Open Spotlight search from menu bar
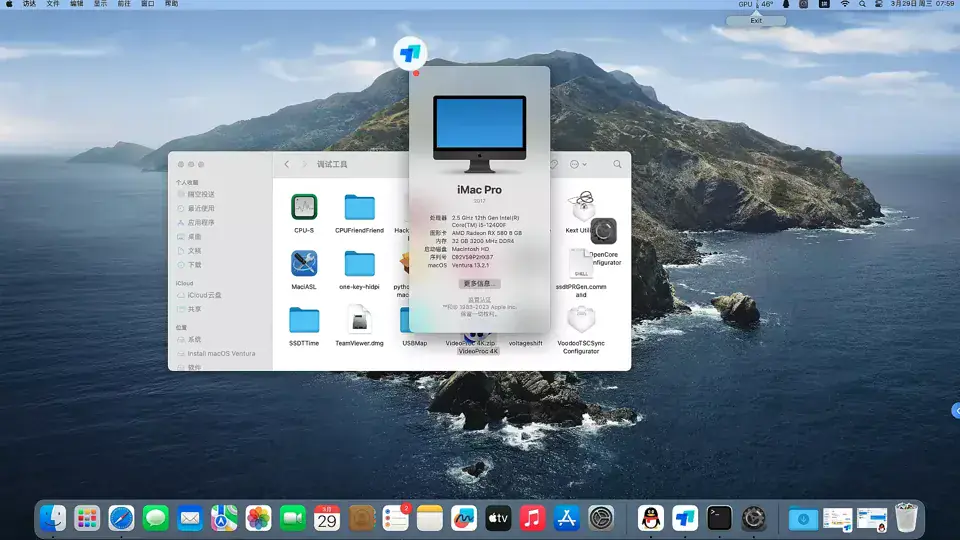 pos(862,4)
